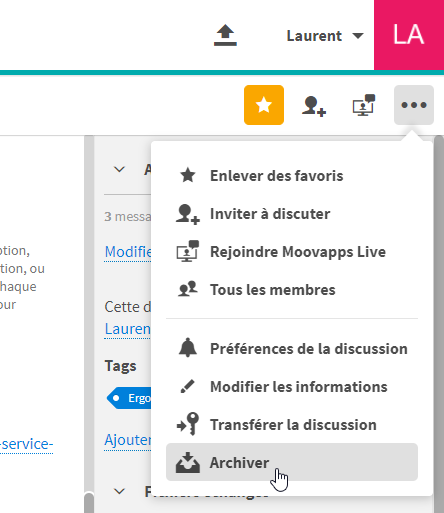The image size is (444, 513).
Task: Click the blue Ergo tag
Action: click(x=129, y=398)
